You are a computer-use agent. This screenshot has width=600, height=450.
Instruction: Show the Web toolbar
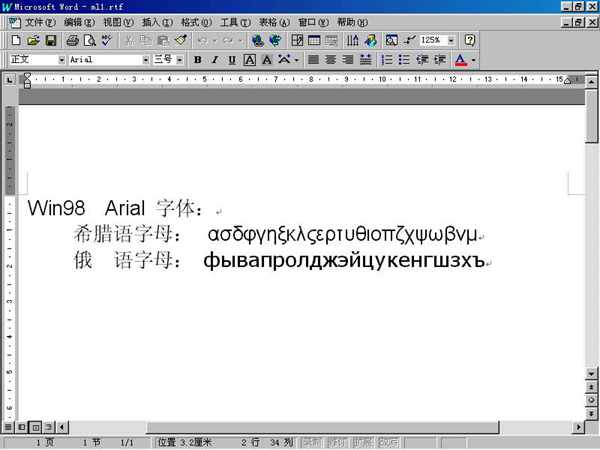tap(275, 40)
